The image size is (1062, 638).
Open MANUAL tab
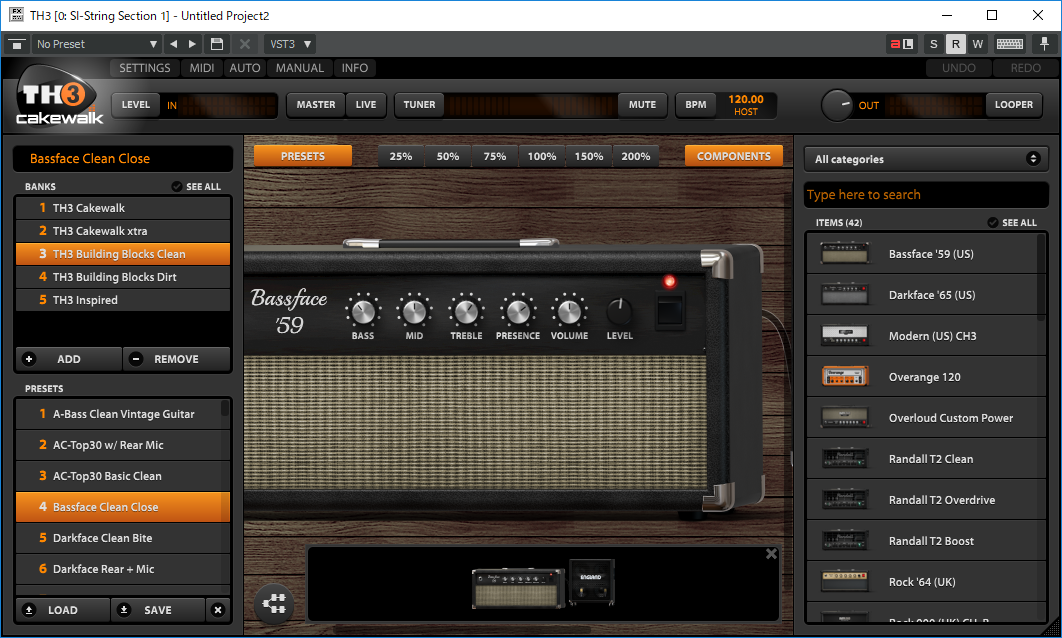299,68
